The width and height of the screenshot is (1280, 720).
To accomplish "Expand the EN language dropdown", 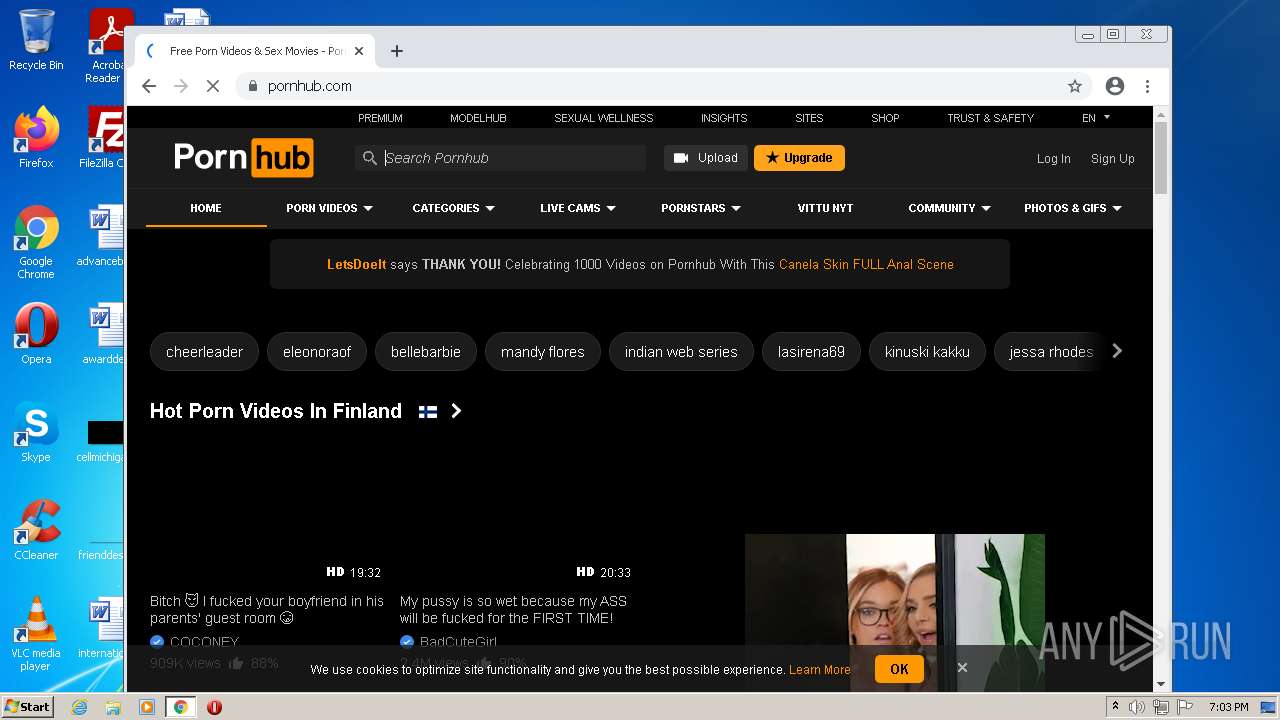I will click(1096, 118).
